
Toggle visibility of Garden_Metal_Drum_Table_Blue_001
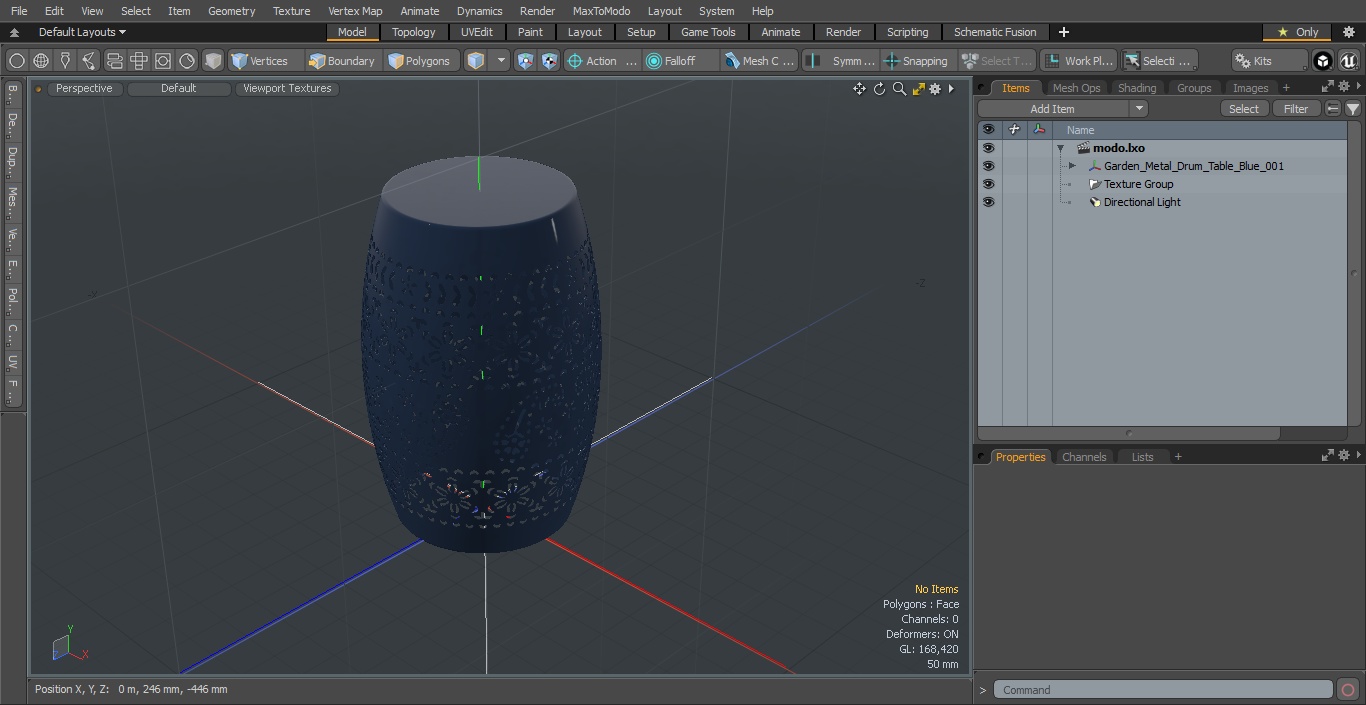click(x=988, y=166)
